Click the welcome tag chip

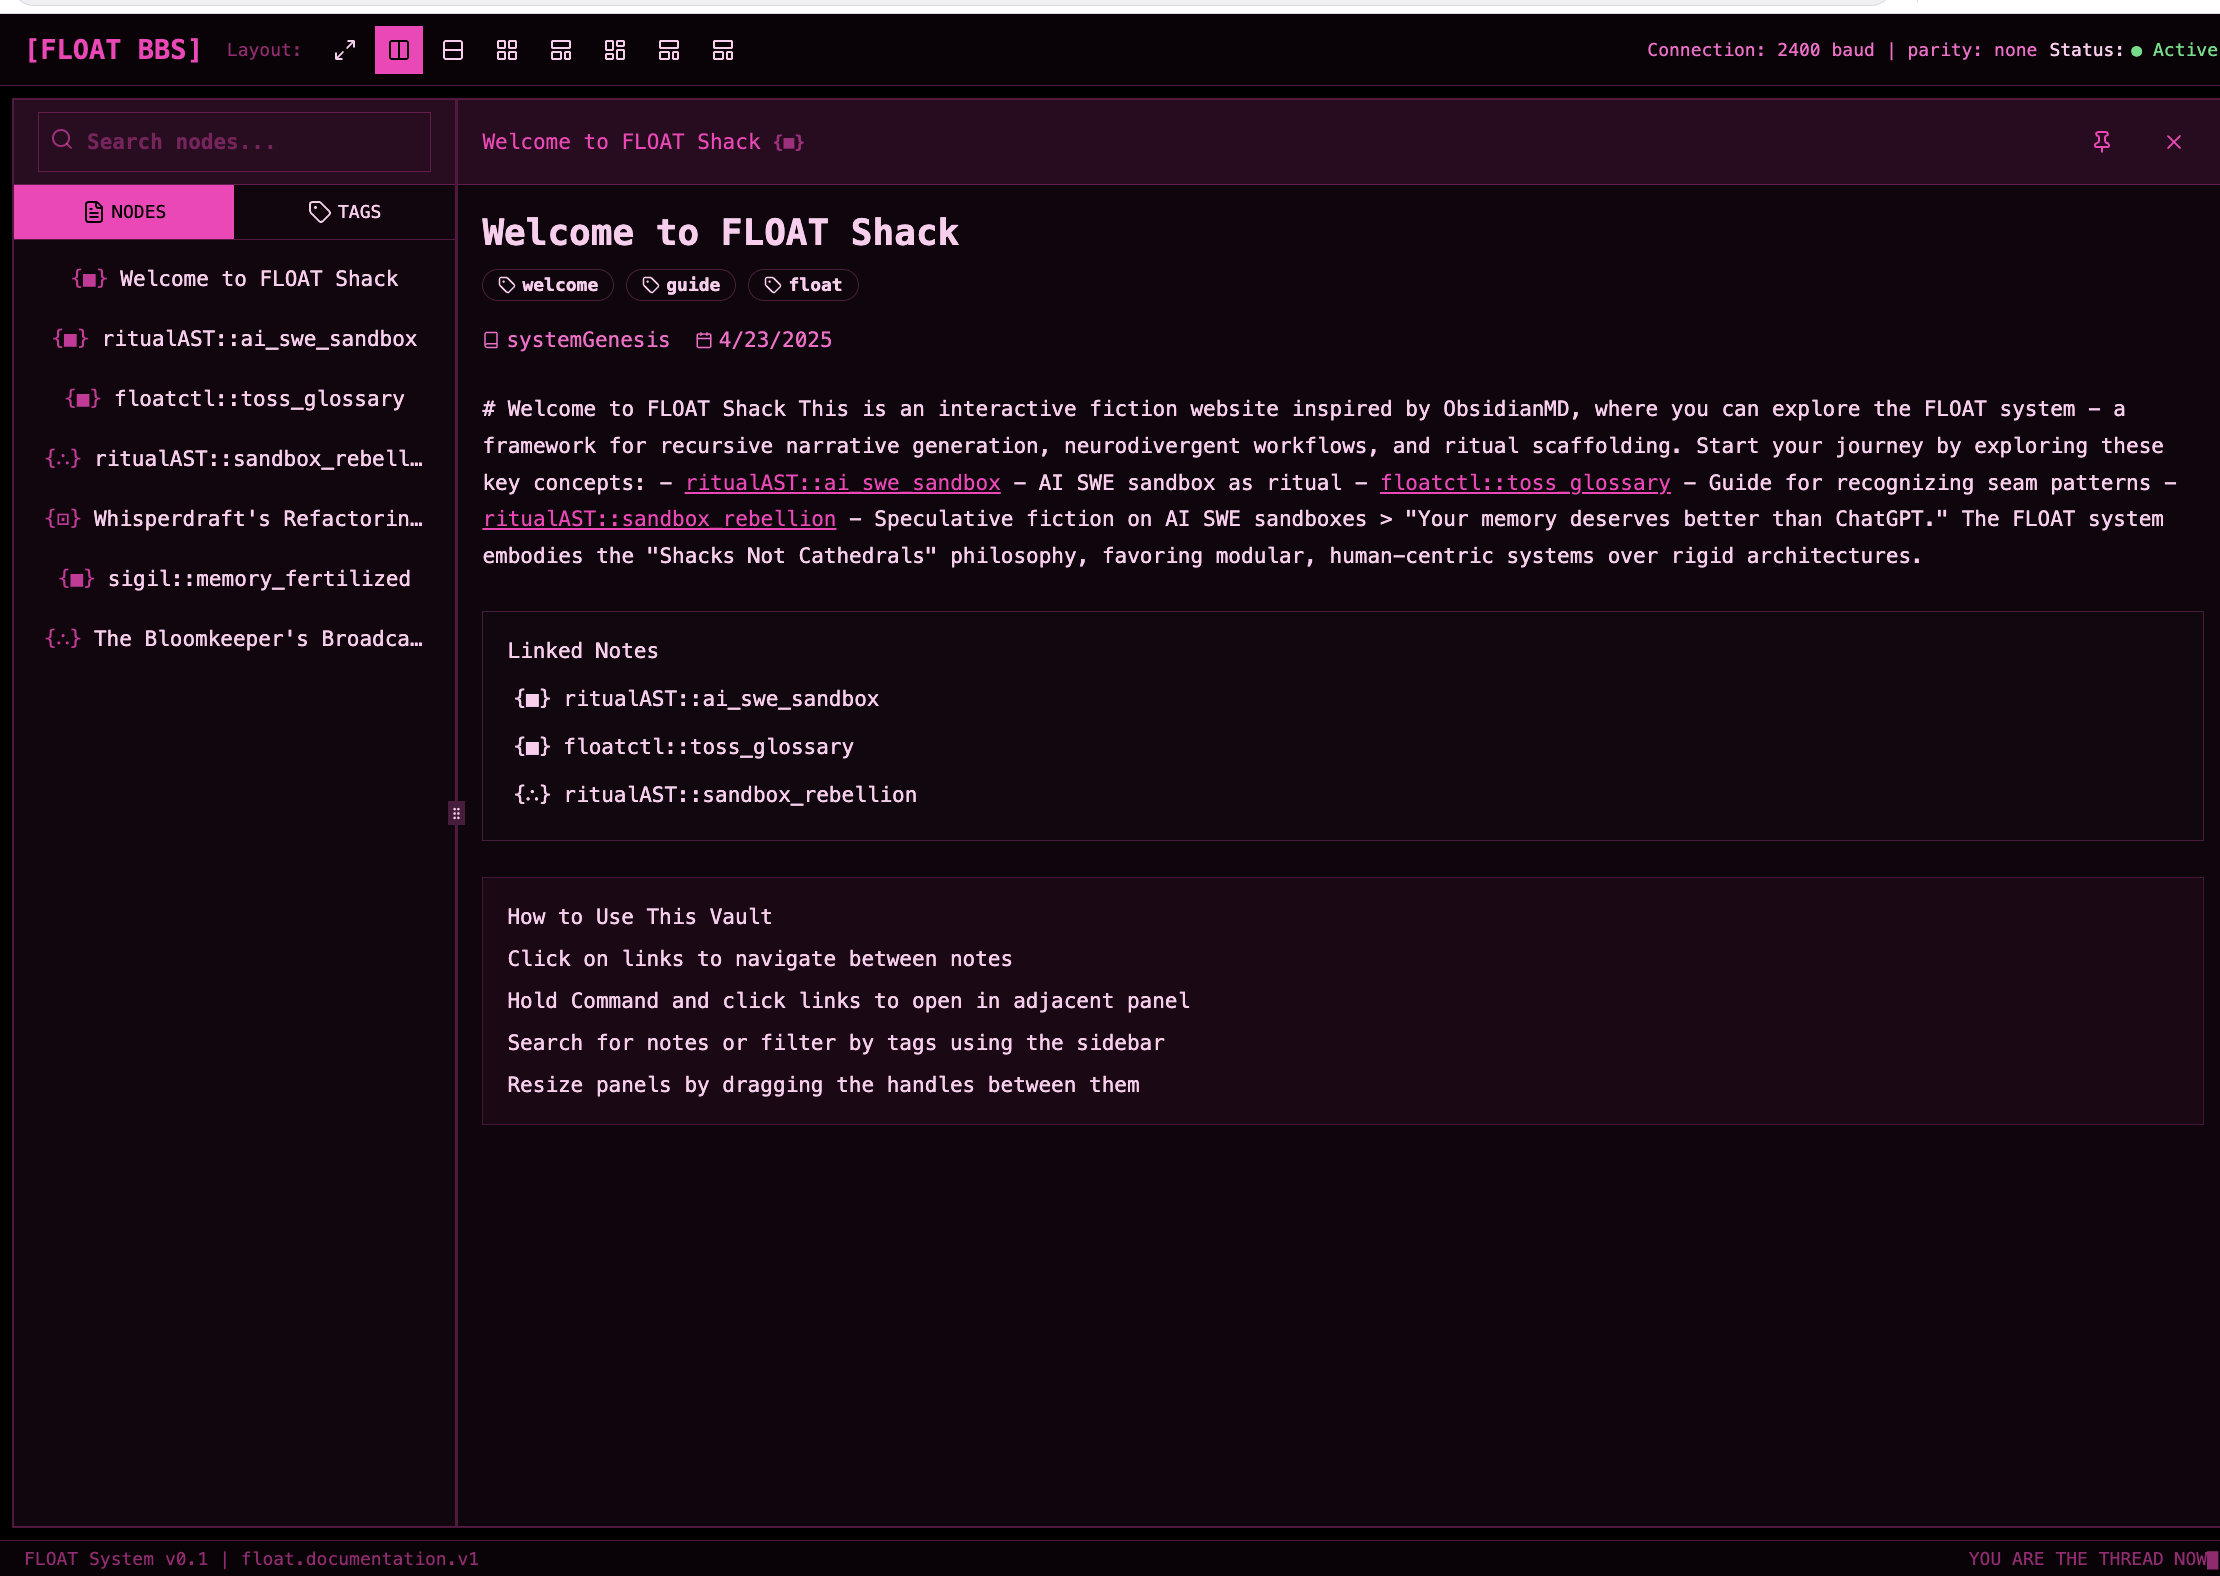click(548, 285)
